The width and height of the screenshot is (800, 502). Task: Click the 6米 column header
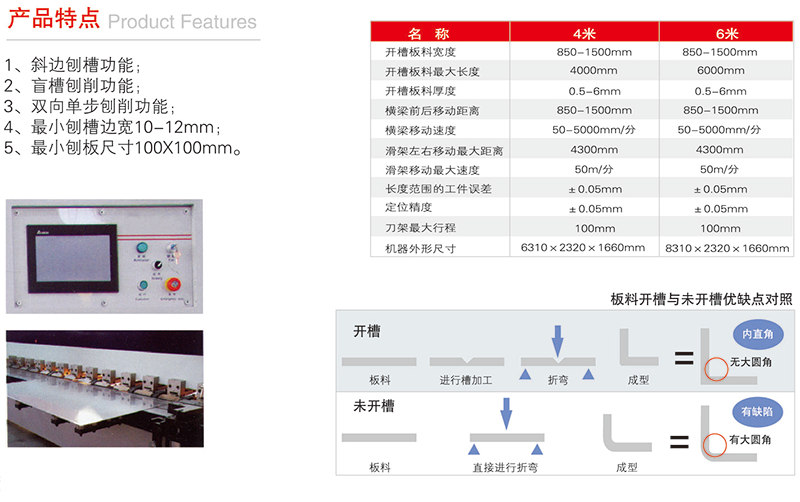(727, 34)
